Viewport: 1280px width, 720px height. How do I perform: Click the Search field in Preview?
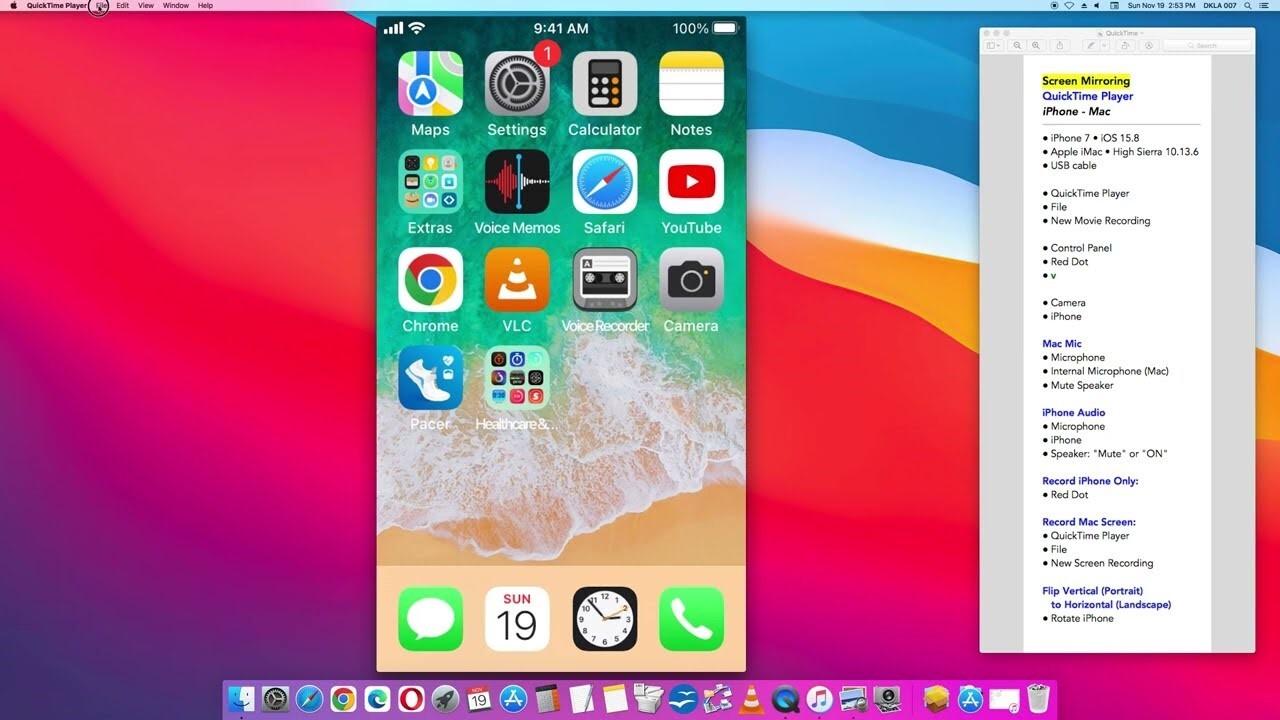(x=1206, y=45)
